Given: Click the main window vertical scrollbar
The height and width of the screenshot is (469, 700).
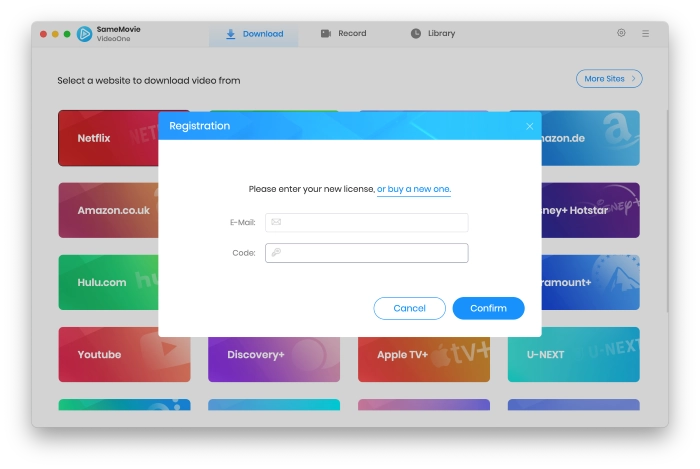Looking at the screenshot, I should coord(667,210).
